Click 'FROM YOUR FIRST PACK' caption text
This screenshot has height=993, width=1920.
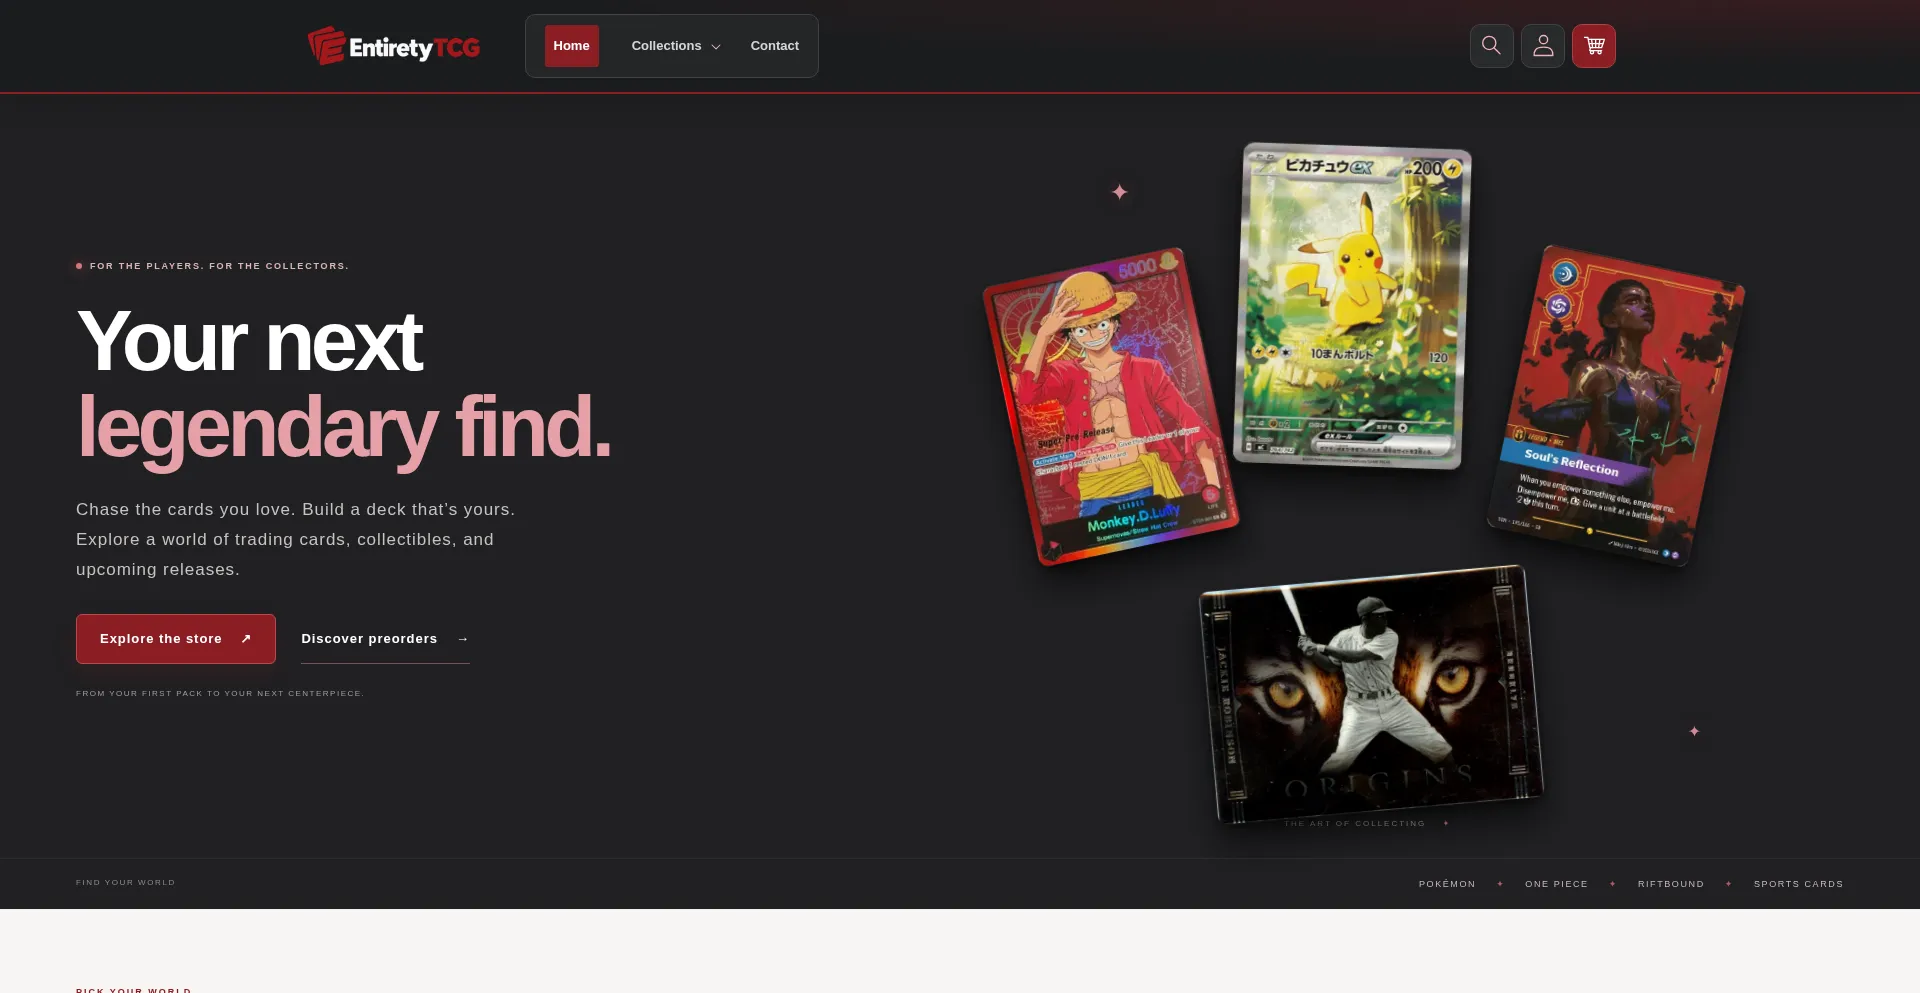220,693
